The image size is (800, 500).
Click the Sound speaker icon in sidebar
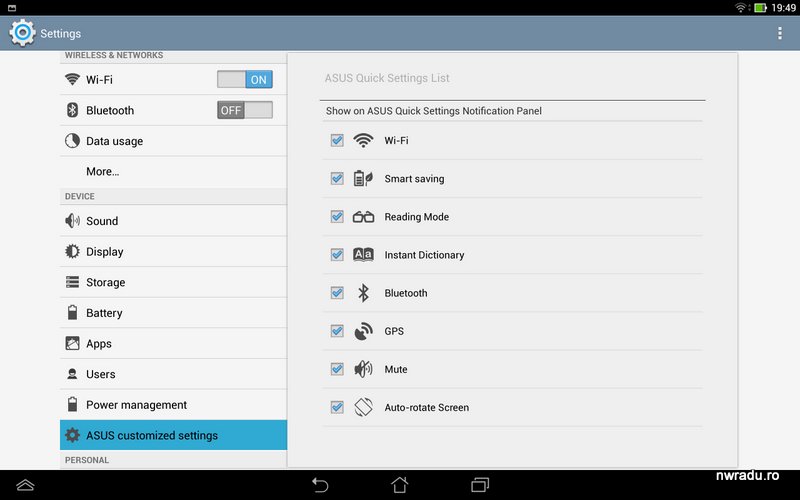(72, 220)
